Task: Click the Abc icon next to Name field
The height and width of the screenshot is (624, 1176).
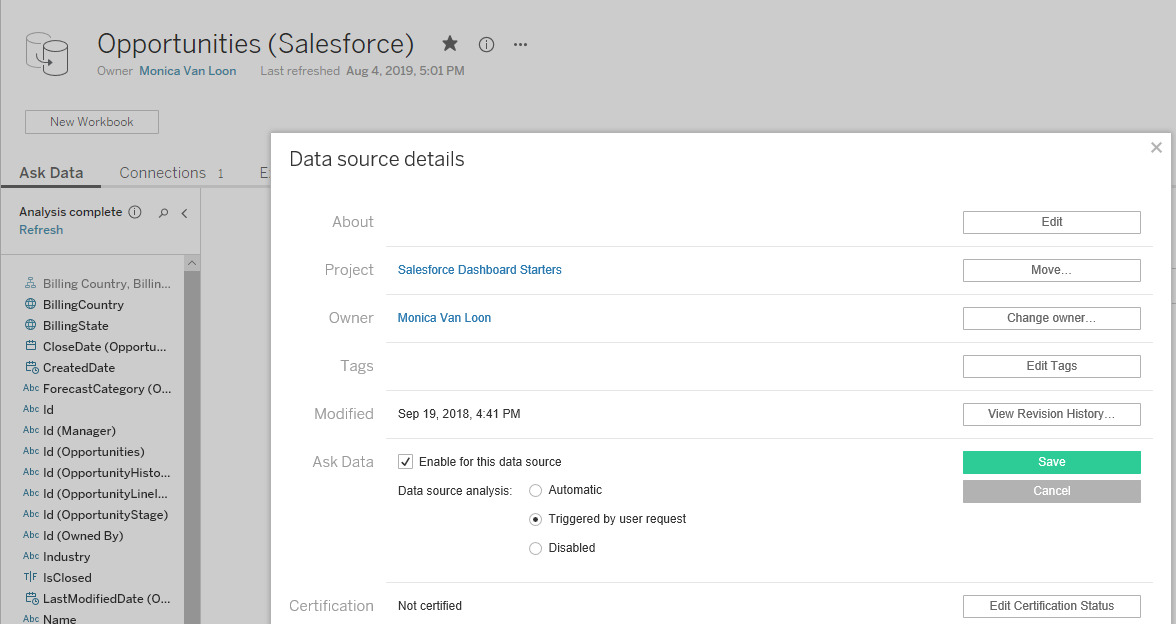Action: (x=30, y=617)
